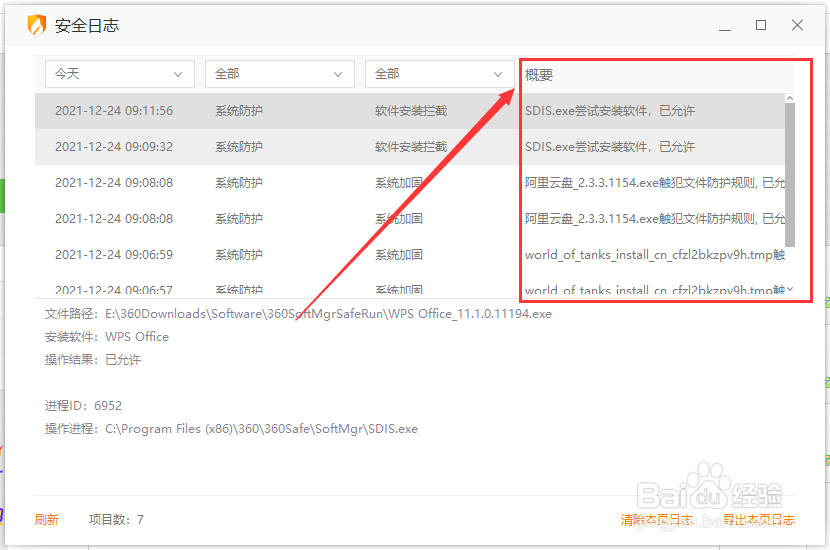Click SDIS.exe summary in the 09:09:32 row
Viewport: 830px width, 550px height.
[x=609, y=147]
